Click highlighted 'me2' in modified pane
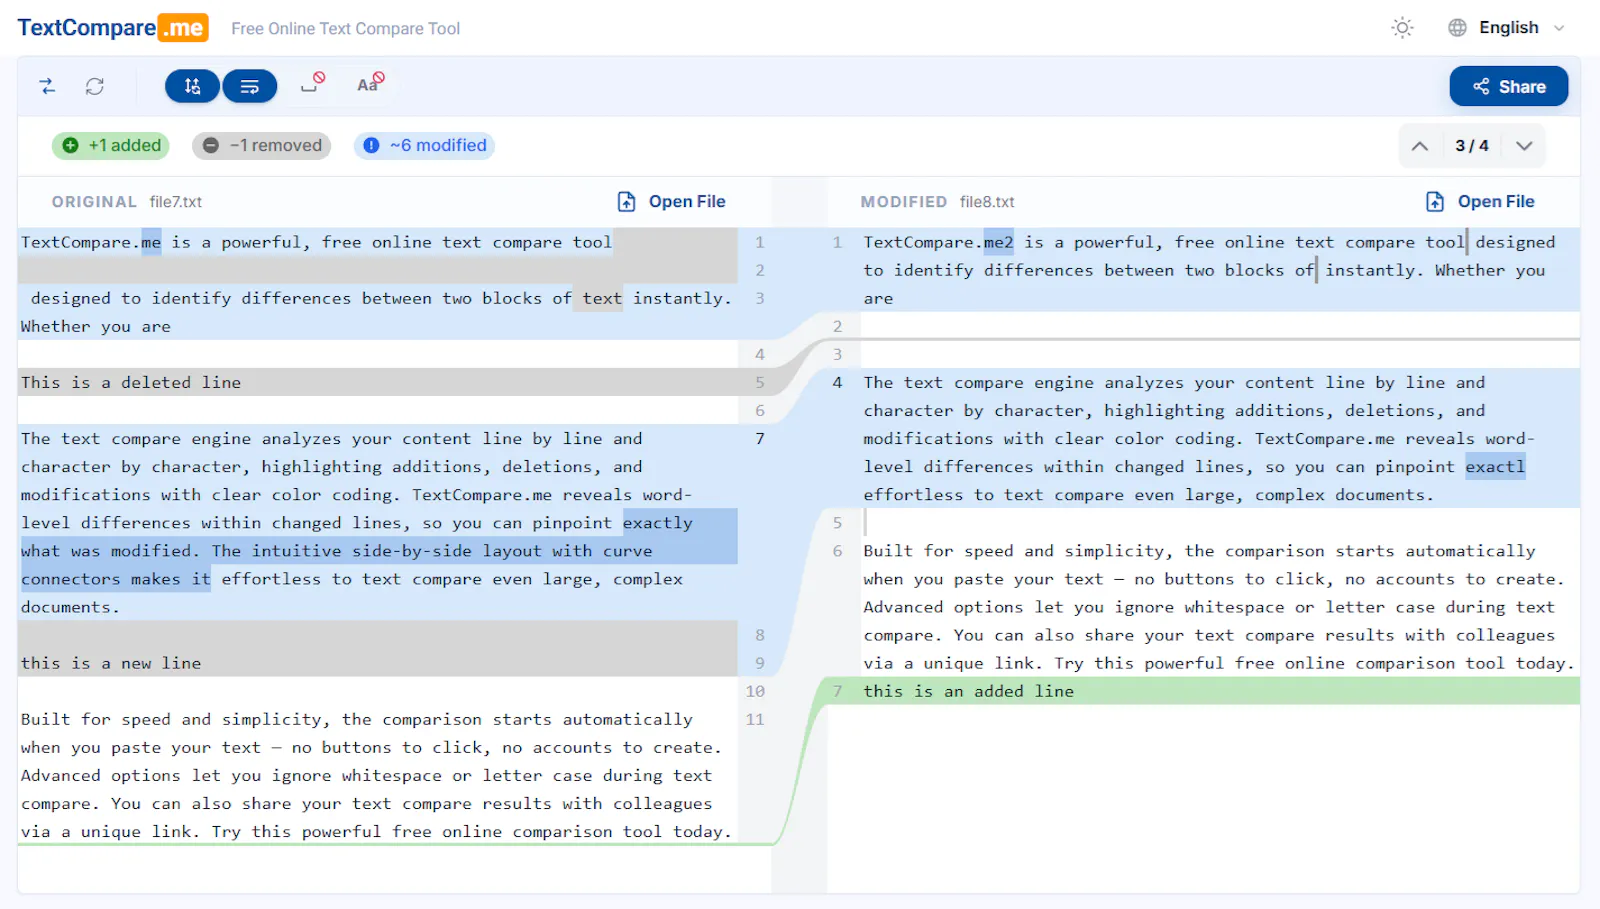 [x=999, y=242]
